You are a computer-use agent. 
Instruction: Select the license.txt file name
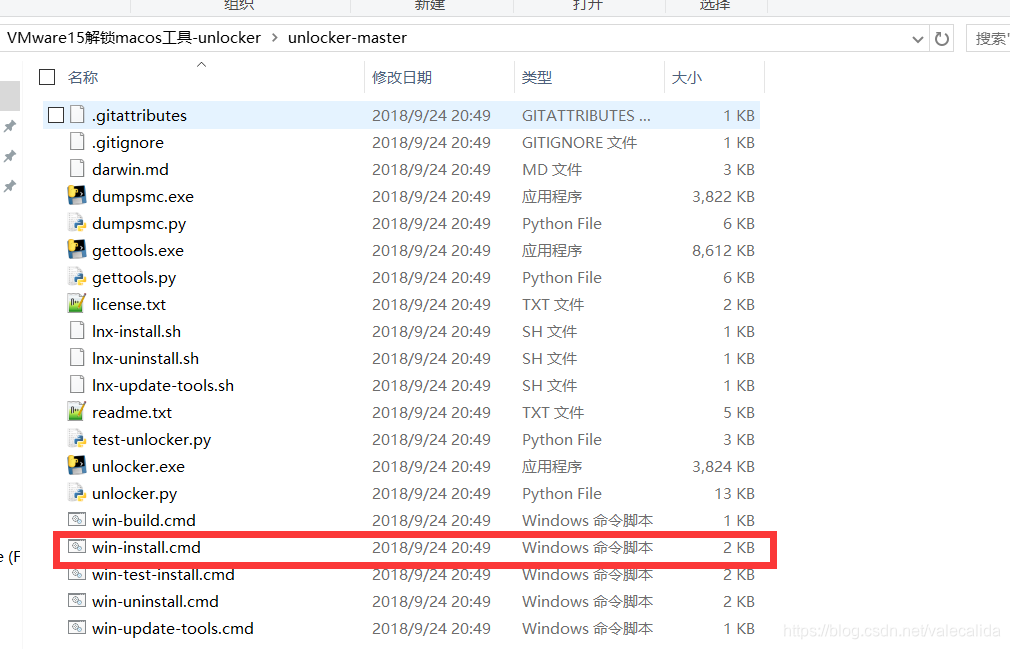(x=129, y=304)
